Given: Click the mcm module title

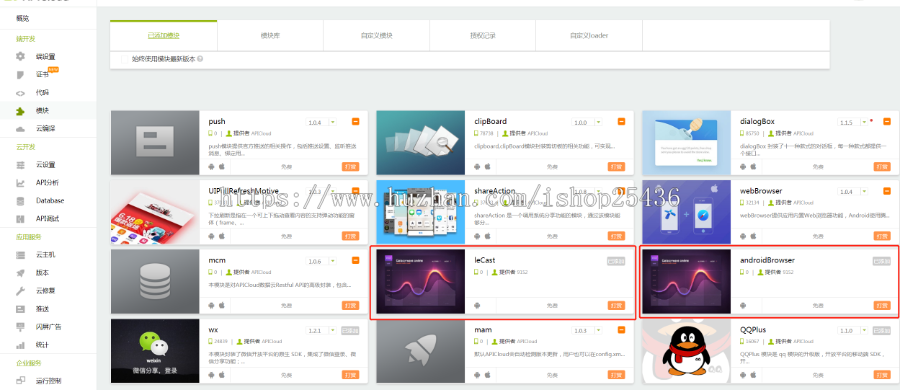Looking at the screenshot, I should [217, 260].
